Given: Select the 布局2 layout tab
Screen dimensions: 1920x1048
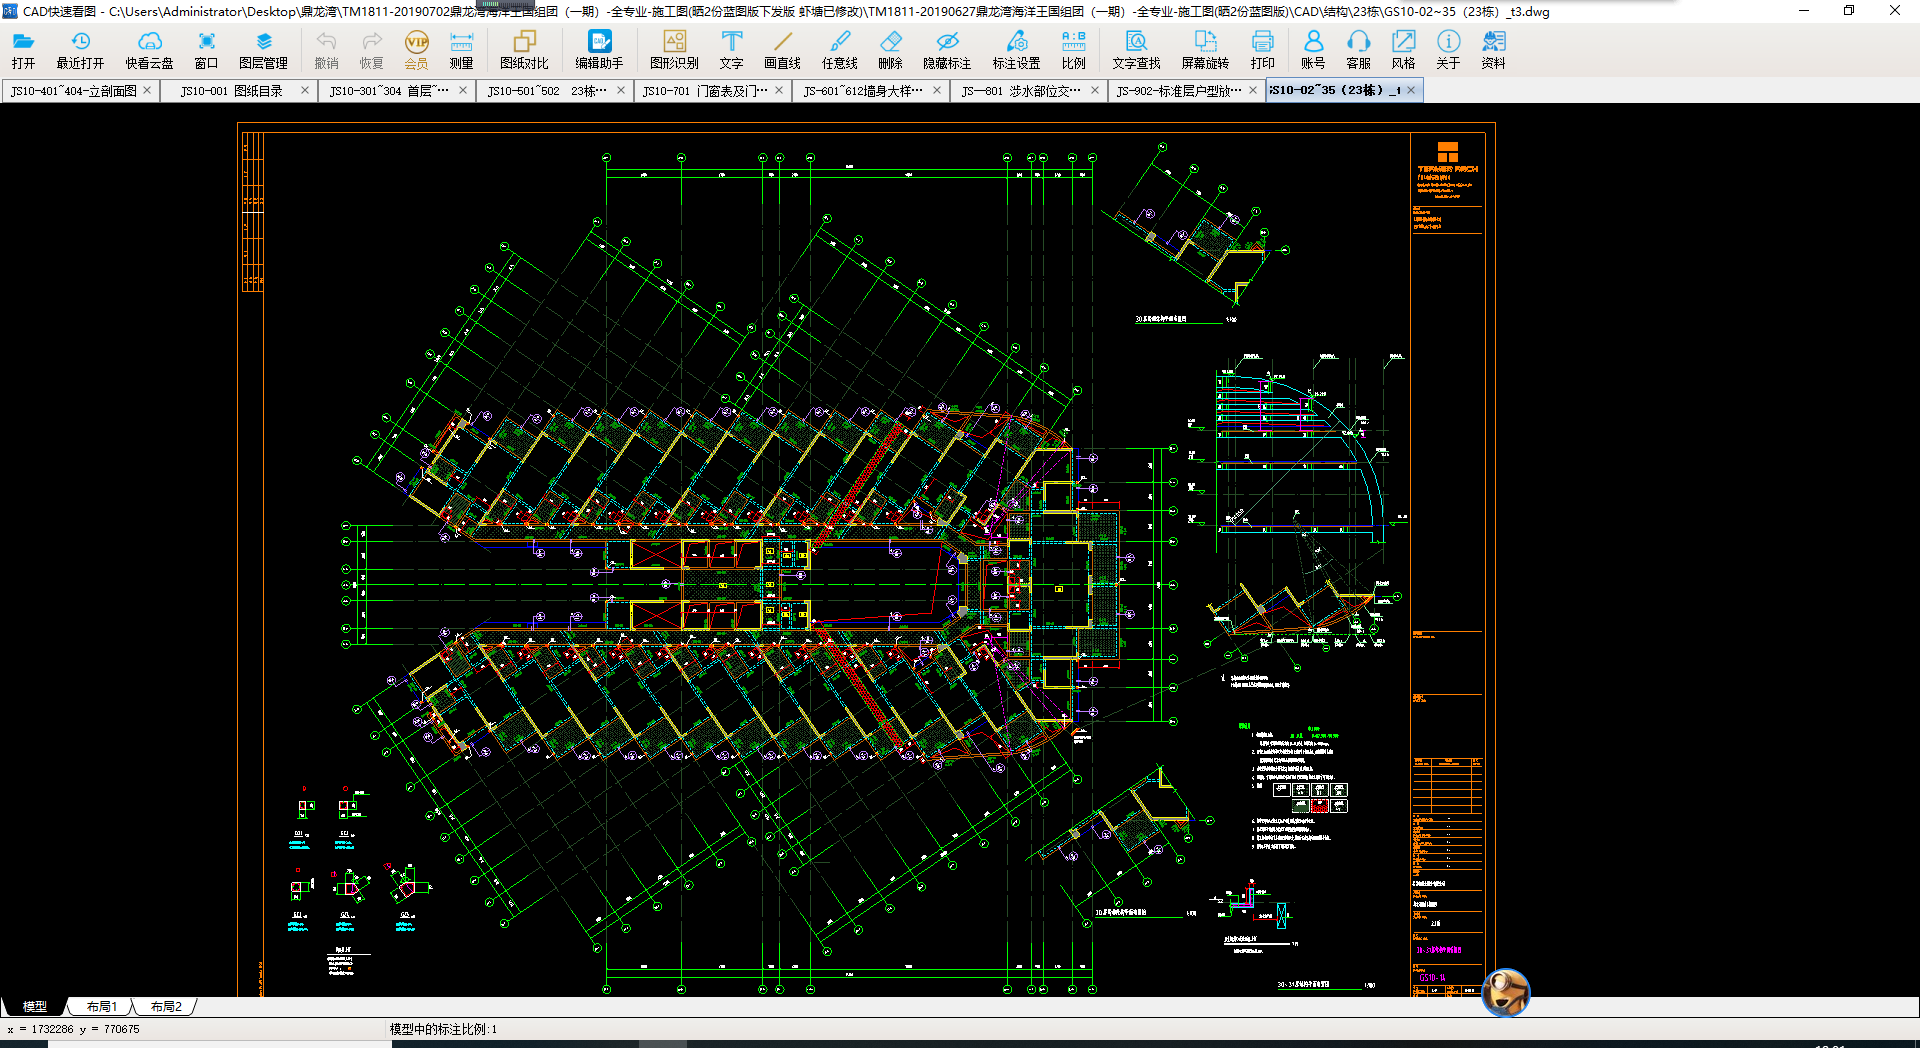Looking at the screenshot, I should pos(165,1006).
